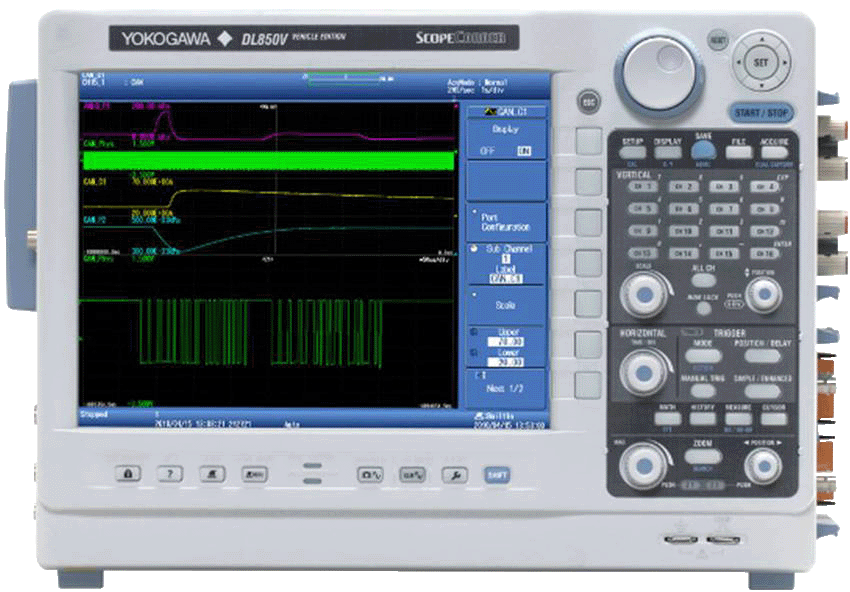This screenshot has height=592, width=850.
Task: Open the ACQUIRE menu key
Action: [x=774, y=152]
